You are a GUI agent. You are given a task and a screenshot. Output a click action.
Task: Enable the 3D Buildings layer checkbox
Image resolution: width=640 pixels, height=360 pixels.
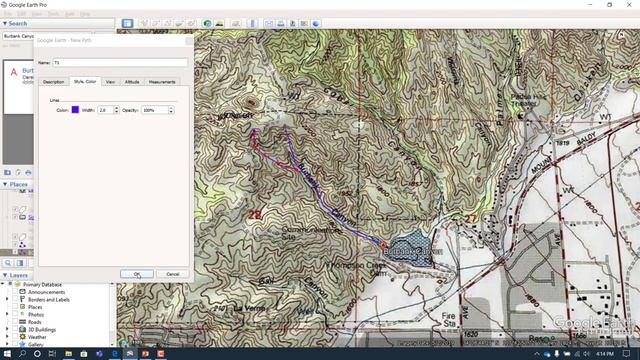pyautogui.click(x=15, y=329)
